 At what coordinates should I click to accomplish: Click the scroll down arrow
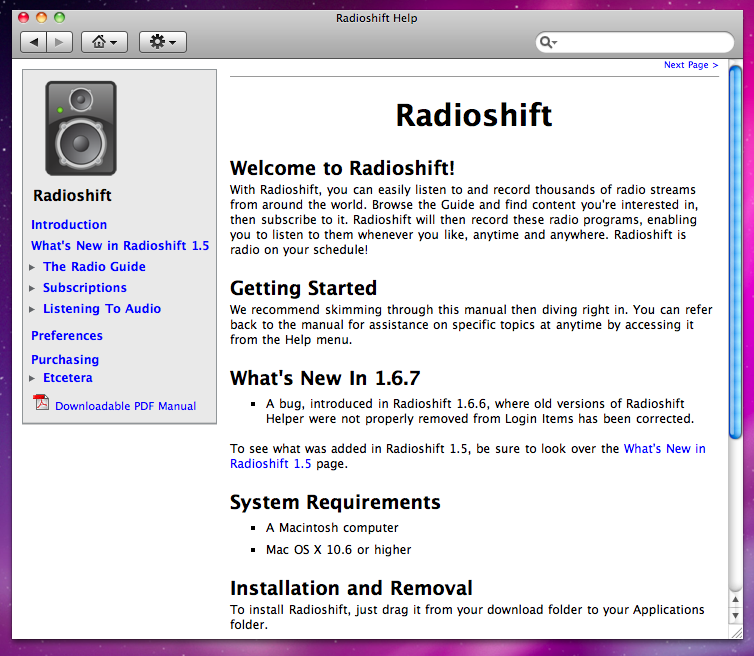[x=735, y=616]
